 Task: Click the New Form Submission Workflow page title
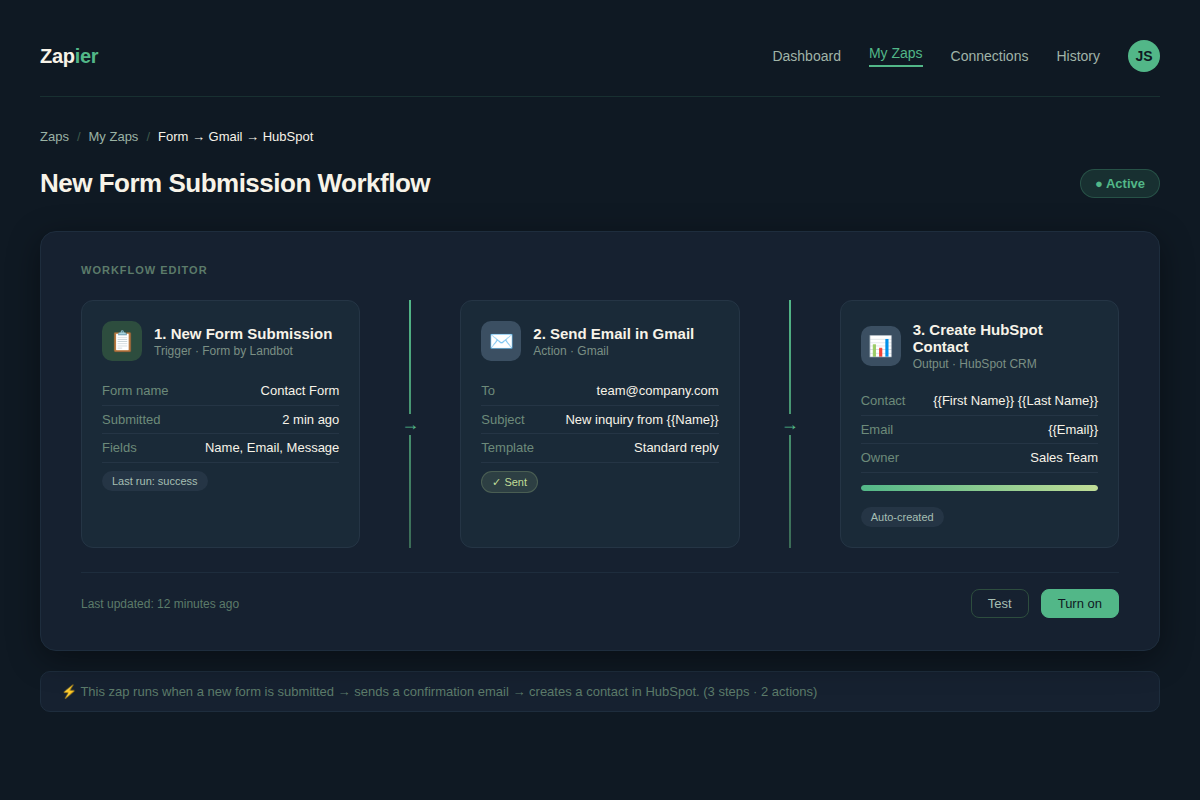tap(235, 183)
